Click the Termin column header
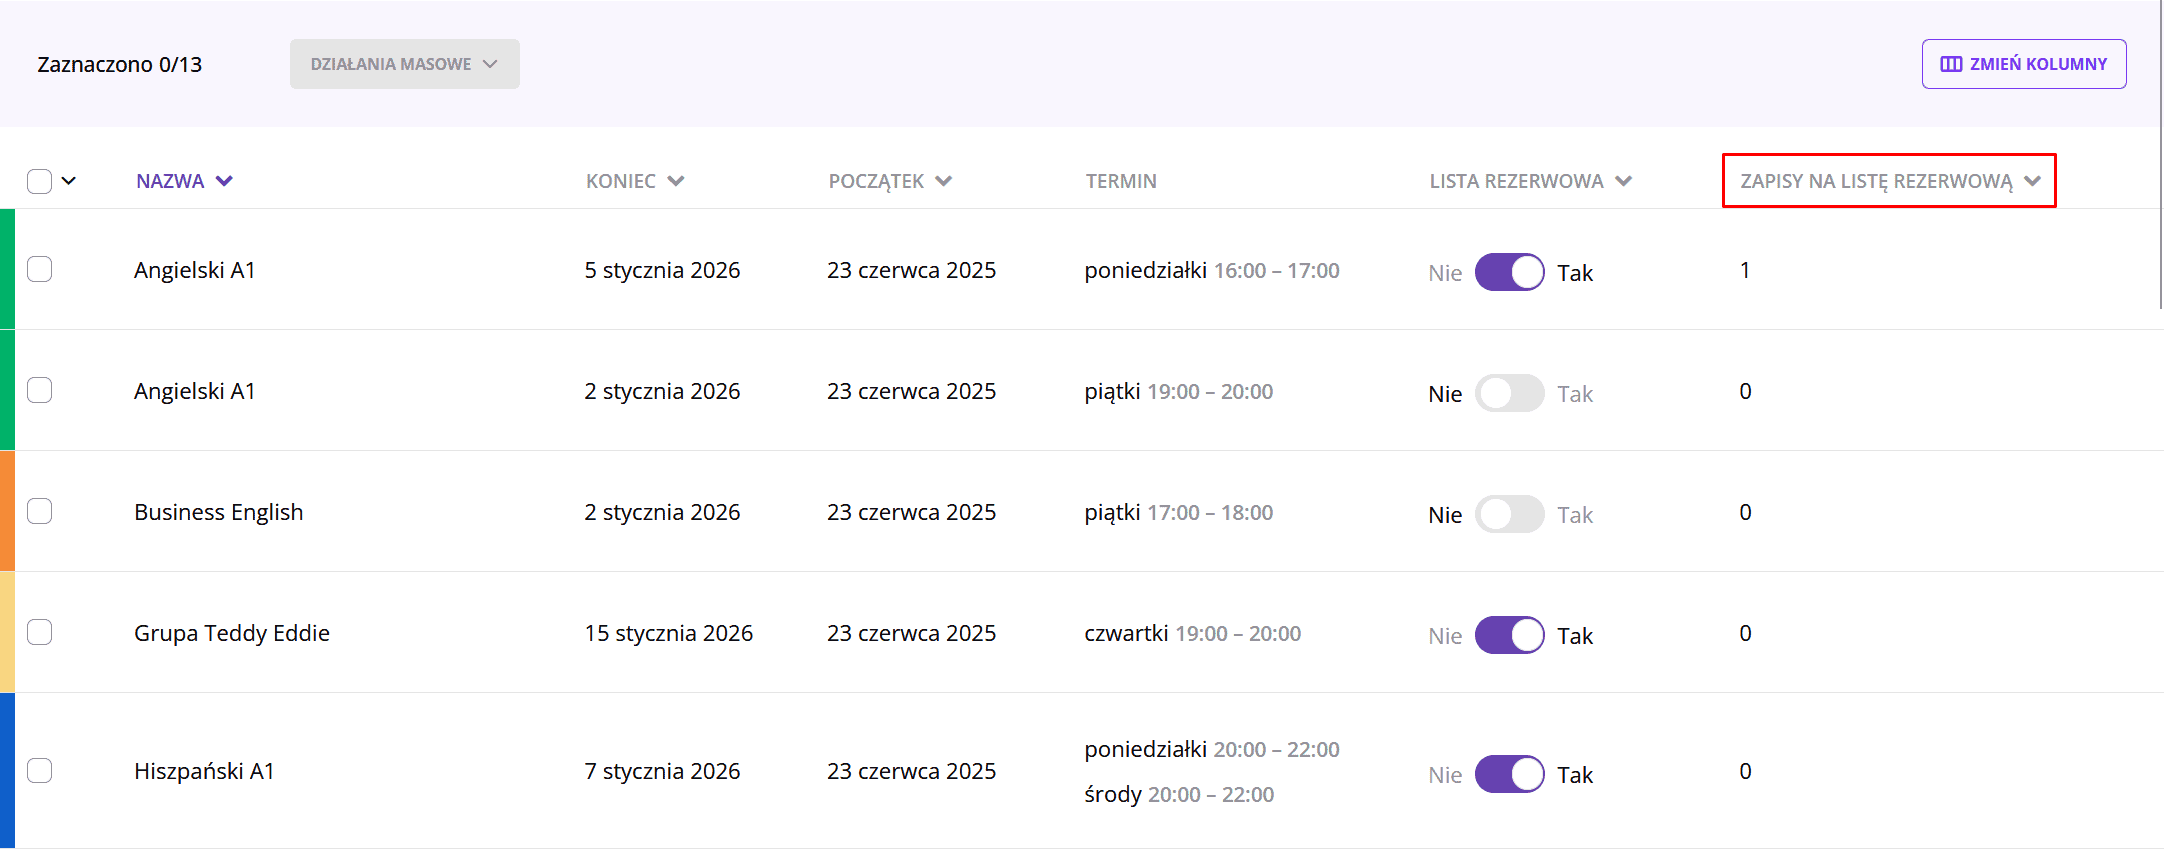Viewport: 2164px width, 849px height. 1121,181
